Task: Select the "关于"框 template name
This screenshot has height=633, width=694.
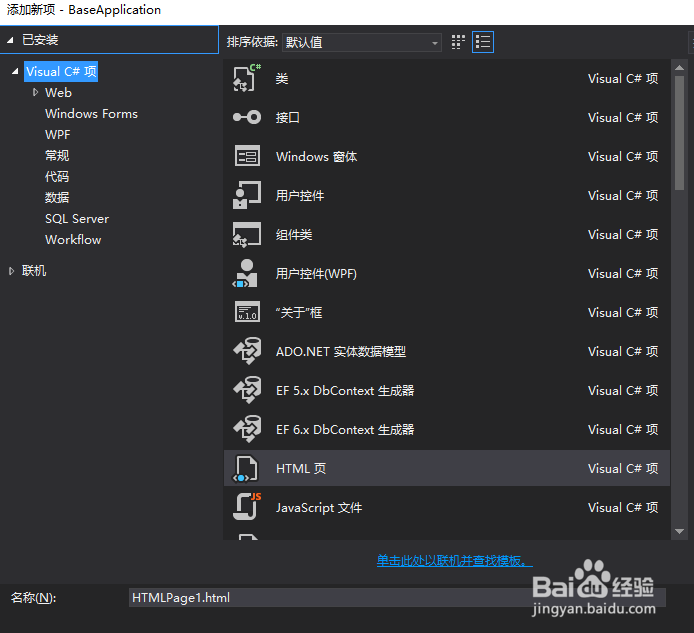Action: point(299,313)
